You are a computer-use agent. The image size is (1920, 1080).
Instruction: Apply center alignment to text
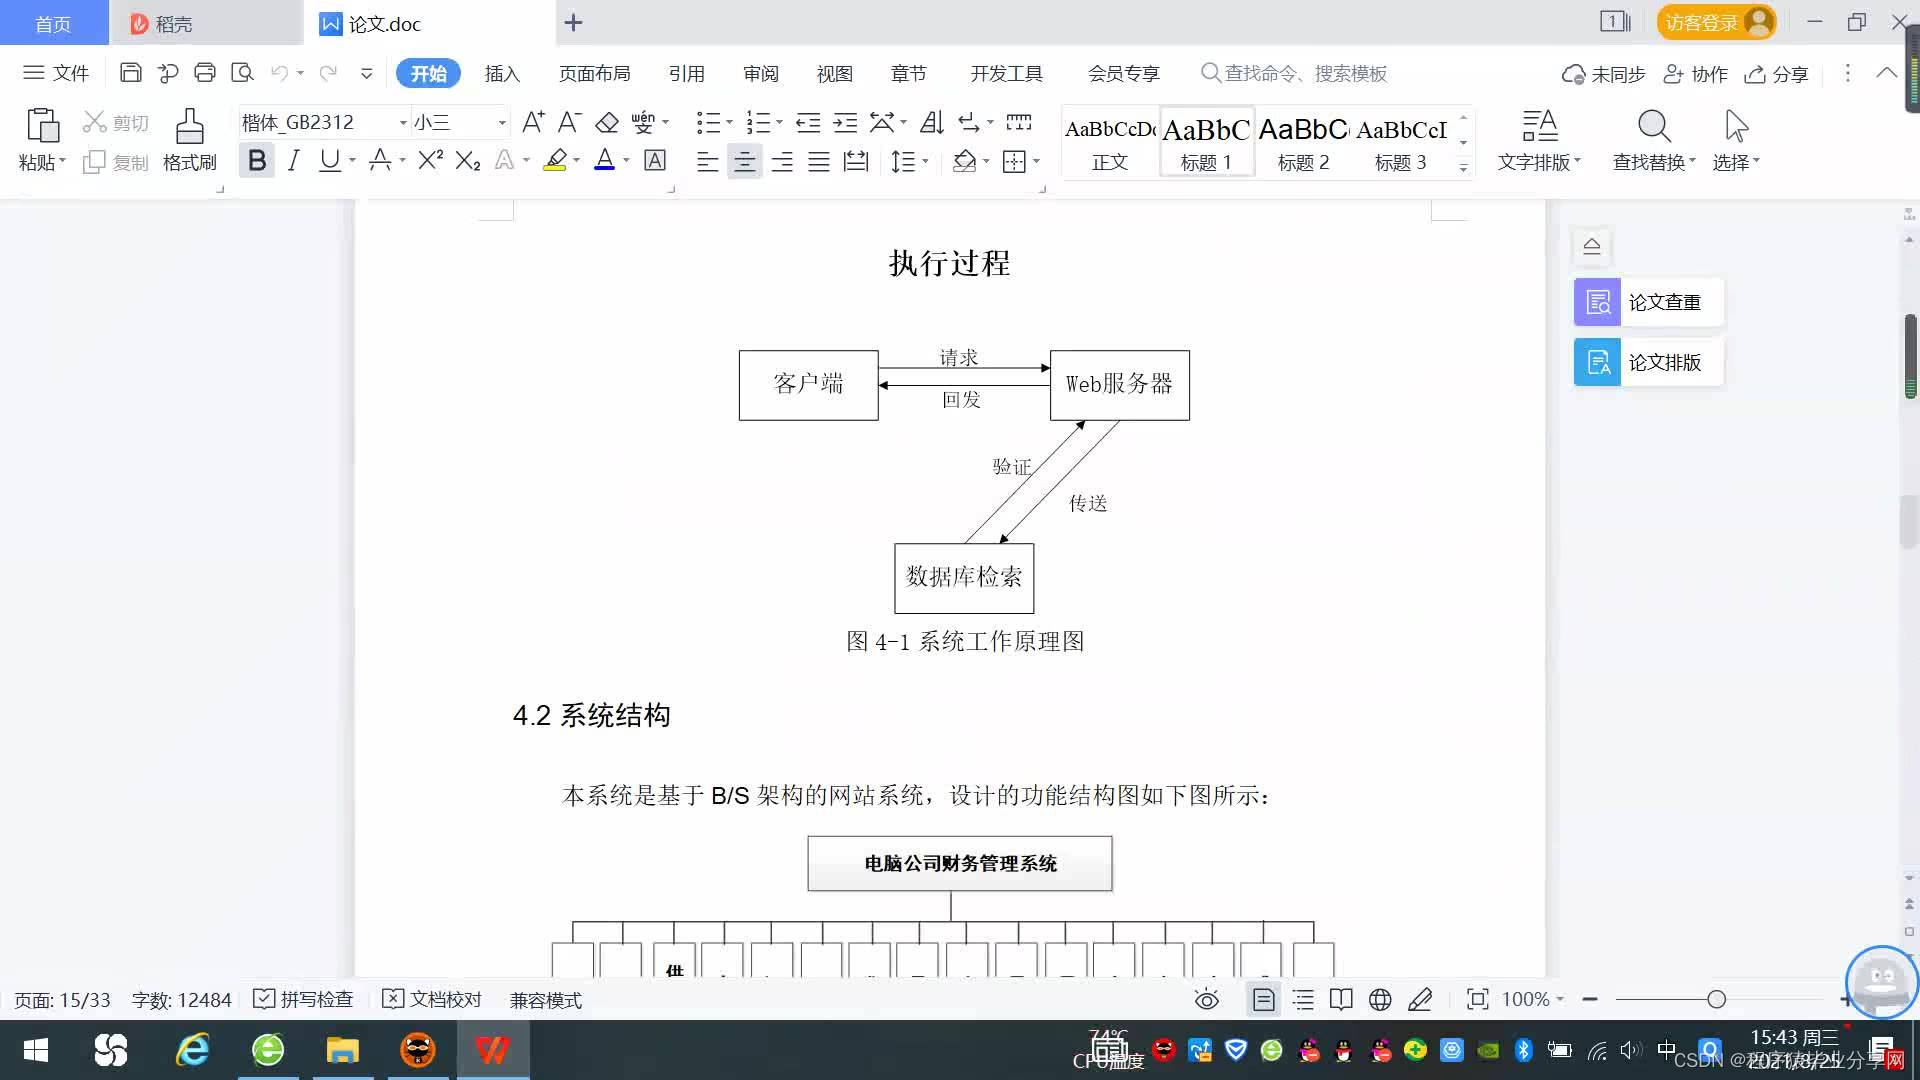pyautogui.click(x=744, y=161)
